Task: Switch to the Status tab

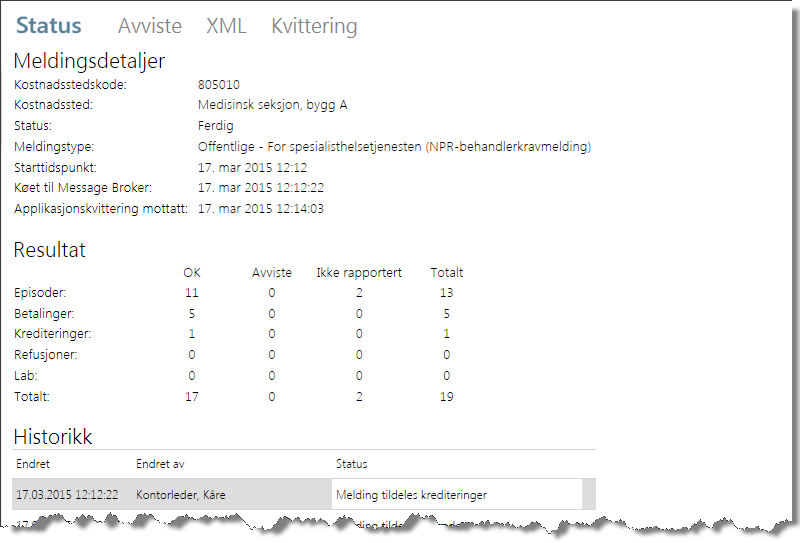Action: point(49,27)
